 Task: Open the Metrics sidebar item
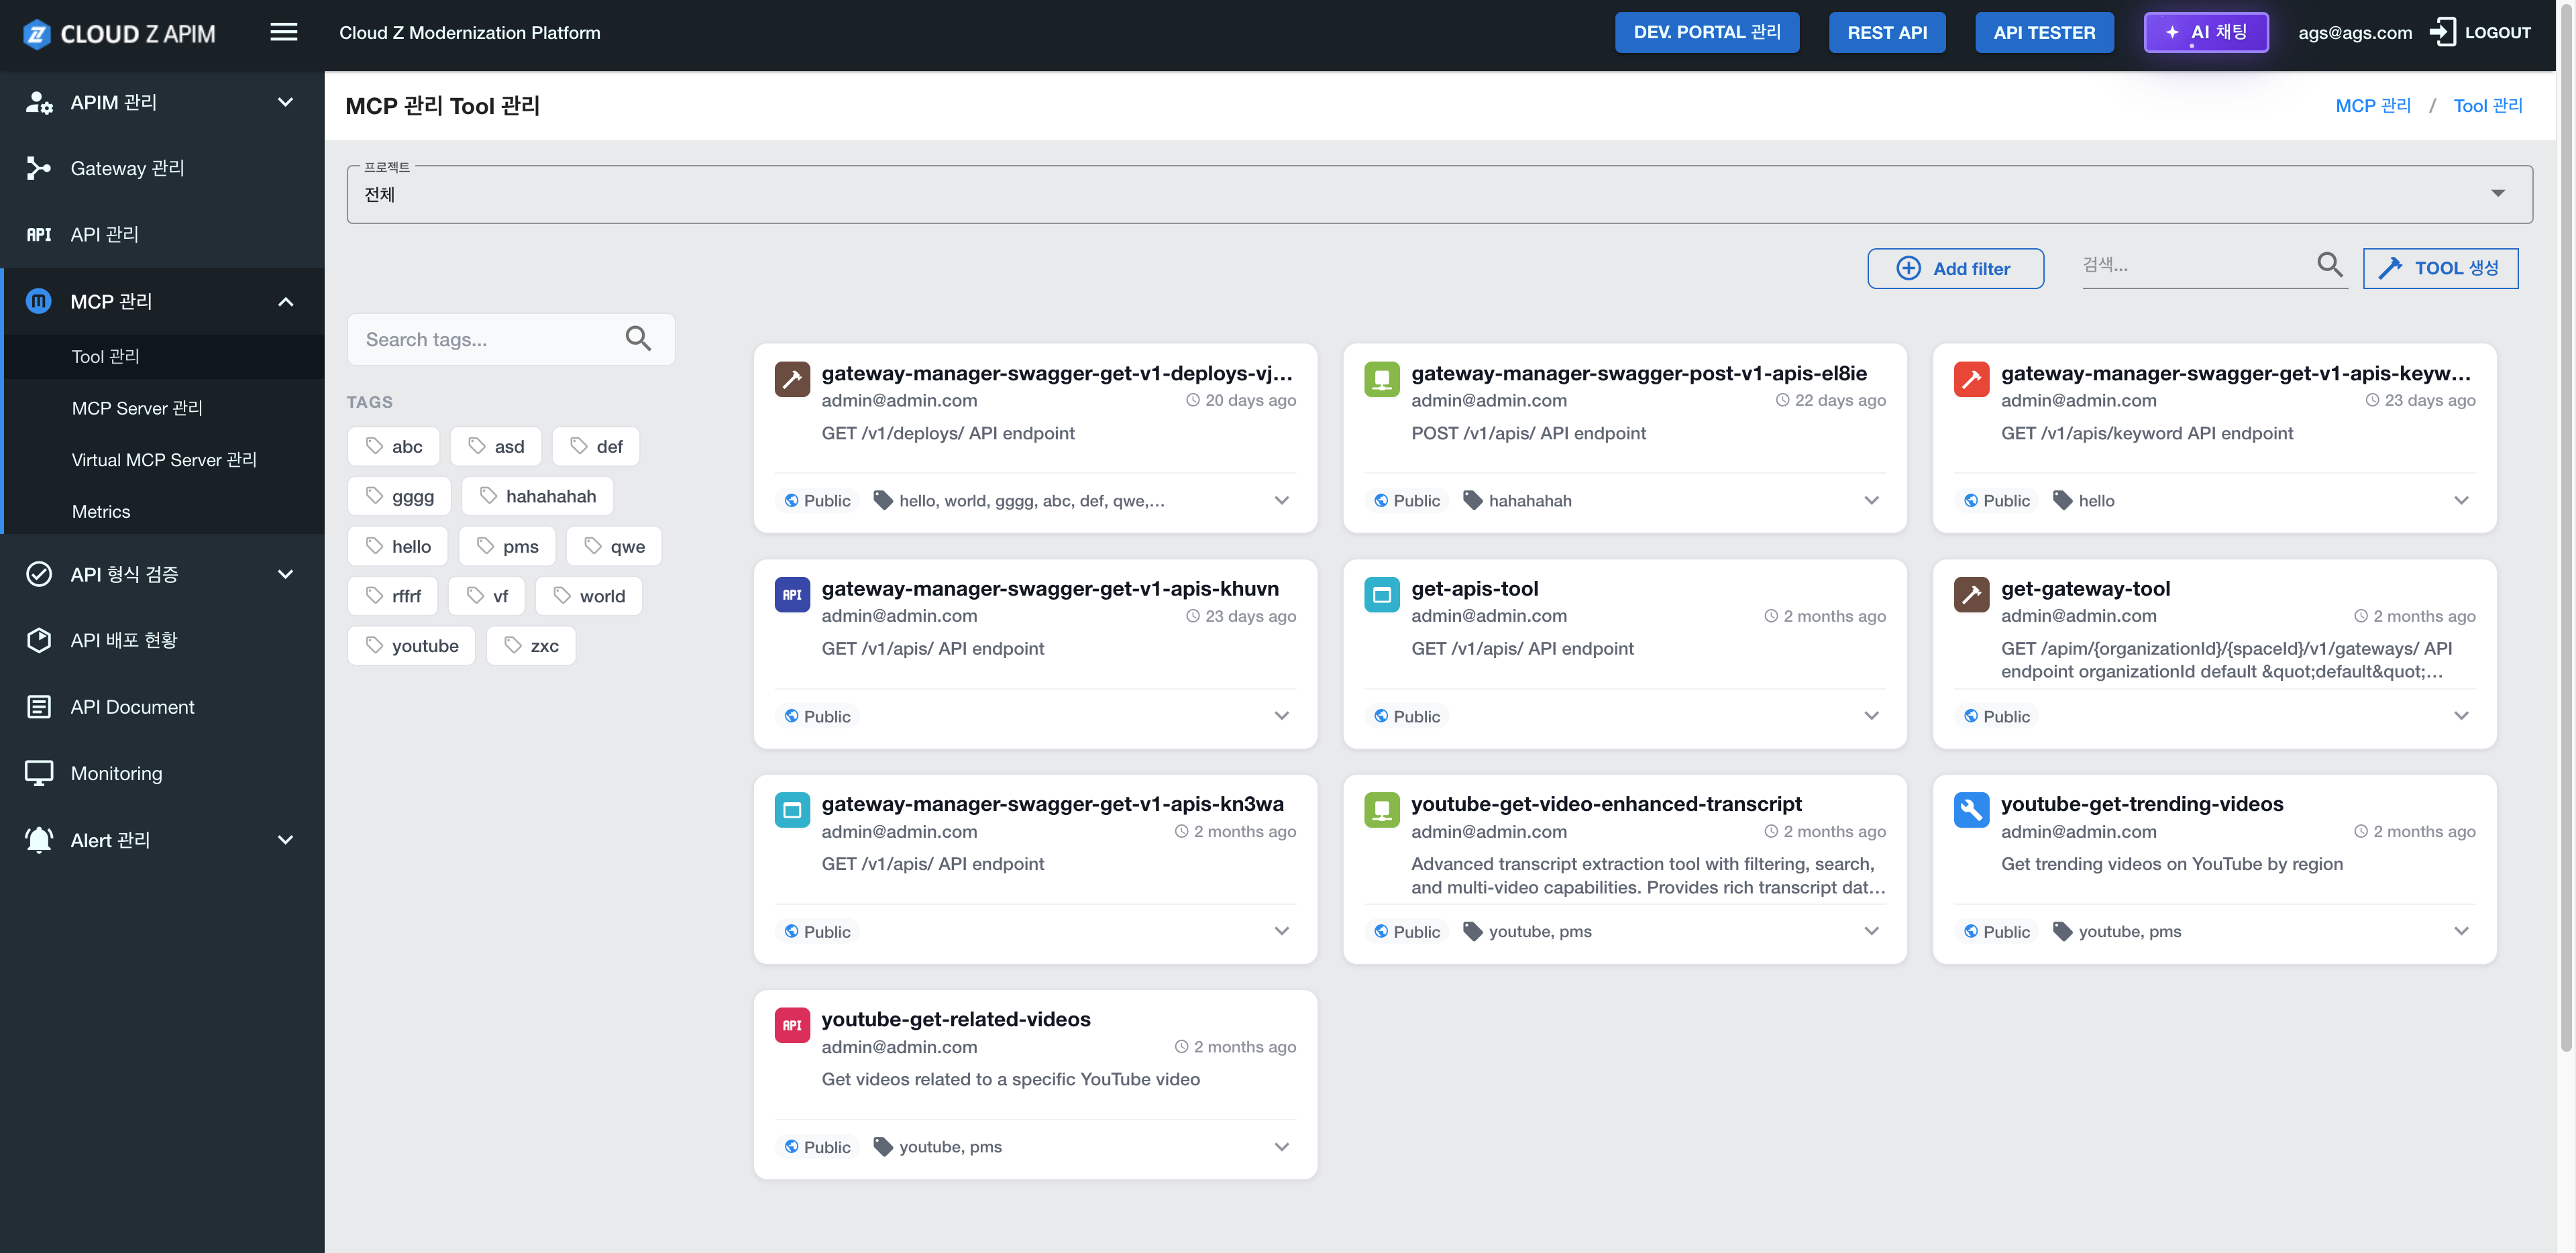click(x=101, y=511)
